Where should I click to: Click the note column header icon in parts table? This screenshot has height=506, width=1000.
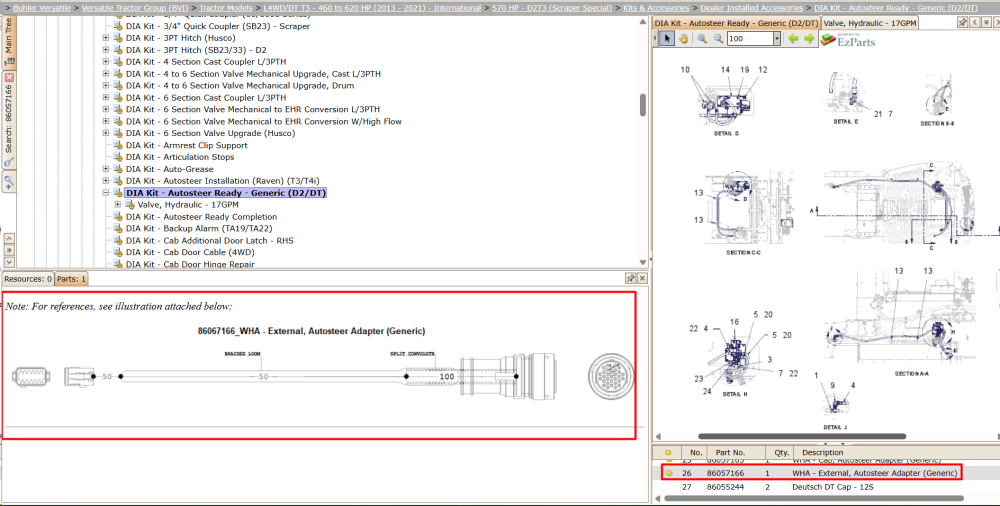pos(668,452)
